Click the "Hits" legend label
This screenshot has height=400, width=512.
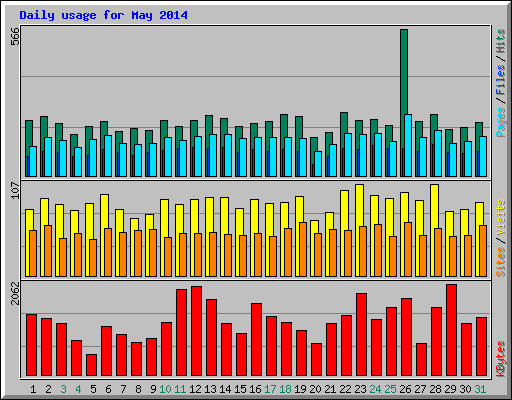coord(501,41)
